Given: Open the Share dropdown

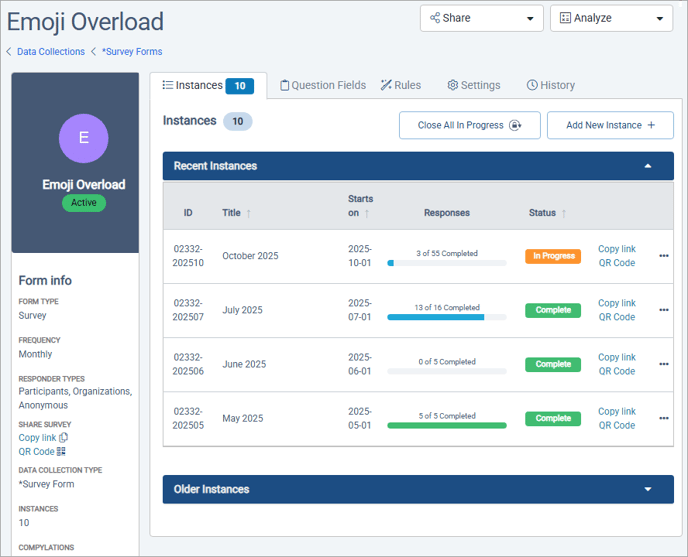Looking at the screenshot, I should (x=482, y=18).
